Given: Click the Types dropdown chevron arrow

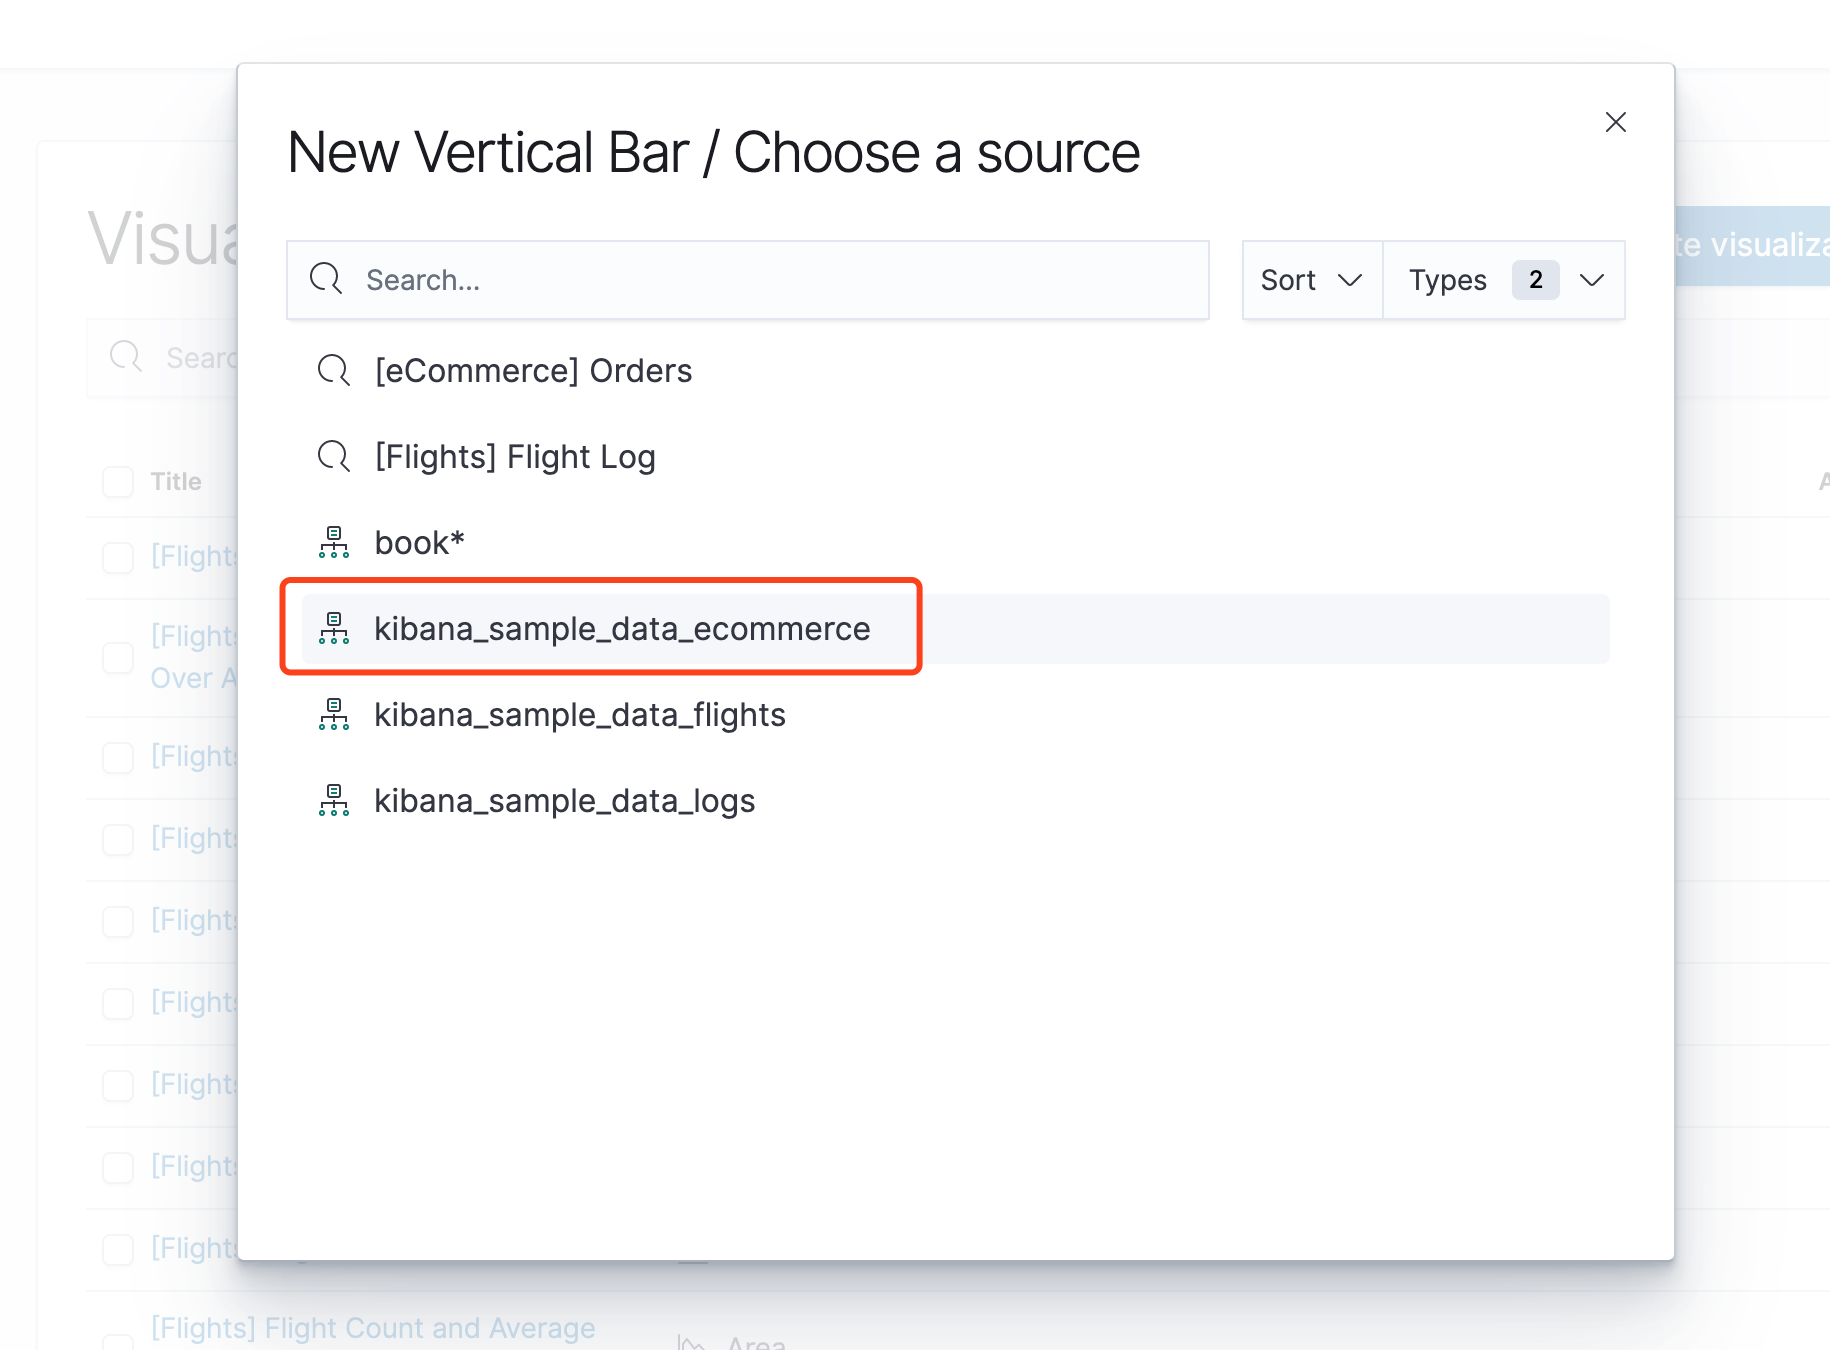Looking at the screenshot, I should (1591, 280).
